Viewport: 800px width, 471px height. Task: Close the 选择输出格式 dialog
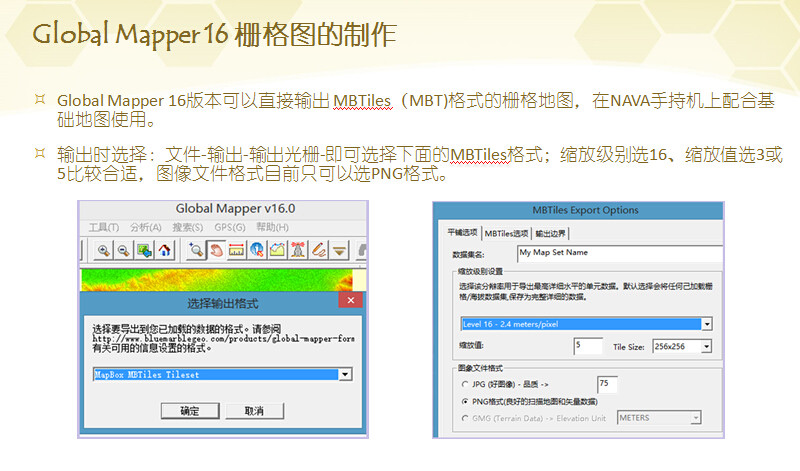pyautogui.click(x=351, y=300)
